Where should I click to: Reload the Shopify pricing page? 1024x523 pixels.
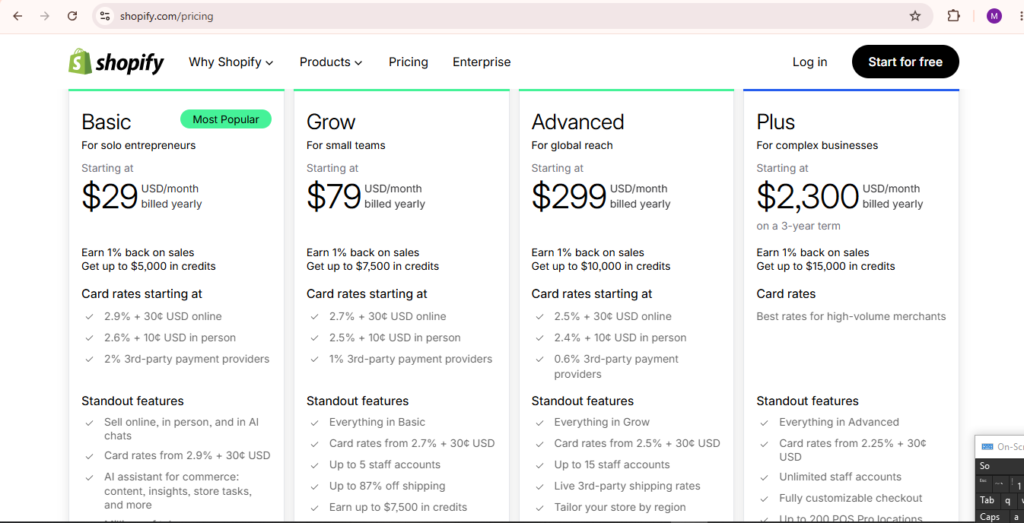coord(72,16)
